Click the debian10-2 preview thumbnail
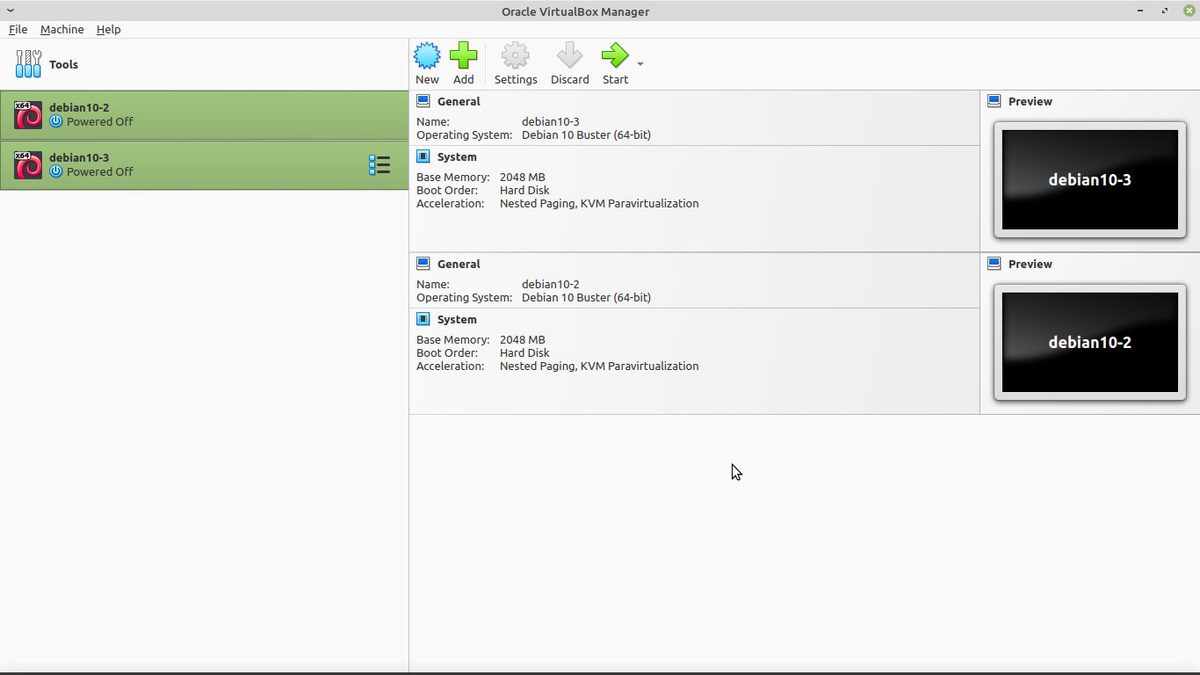This screenshot has height=675, width=1200. tap(1090, 343)
